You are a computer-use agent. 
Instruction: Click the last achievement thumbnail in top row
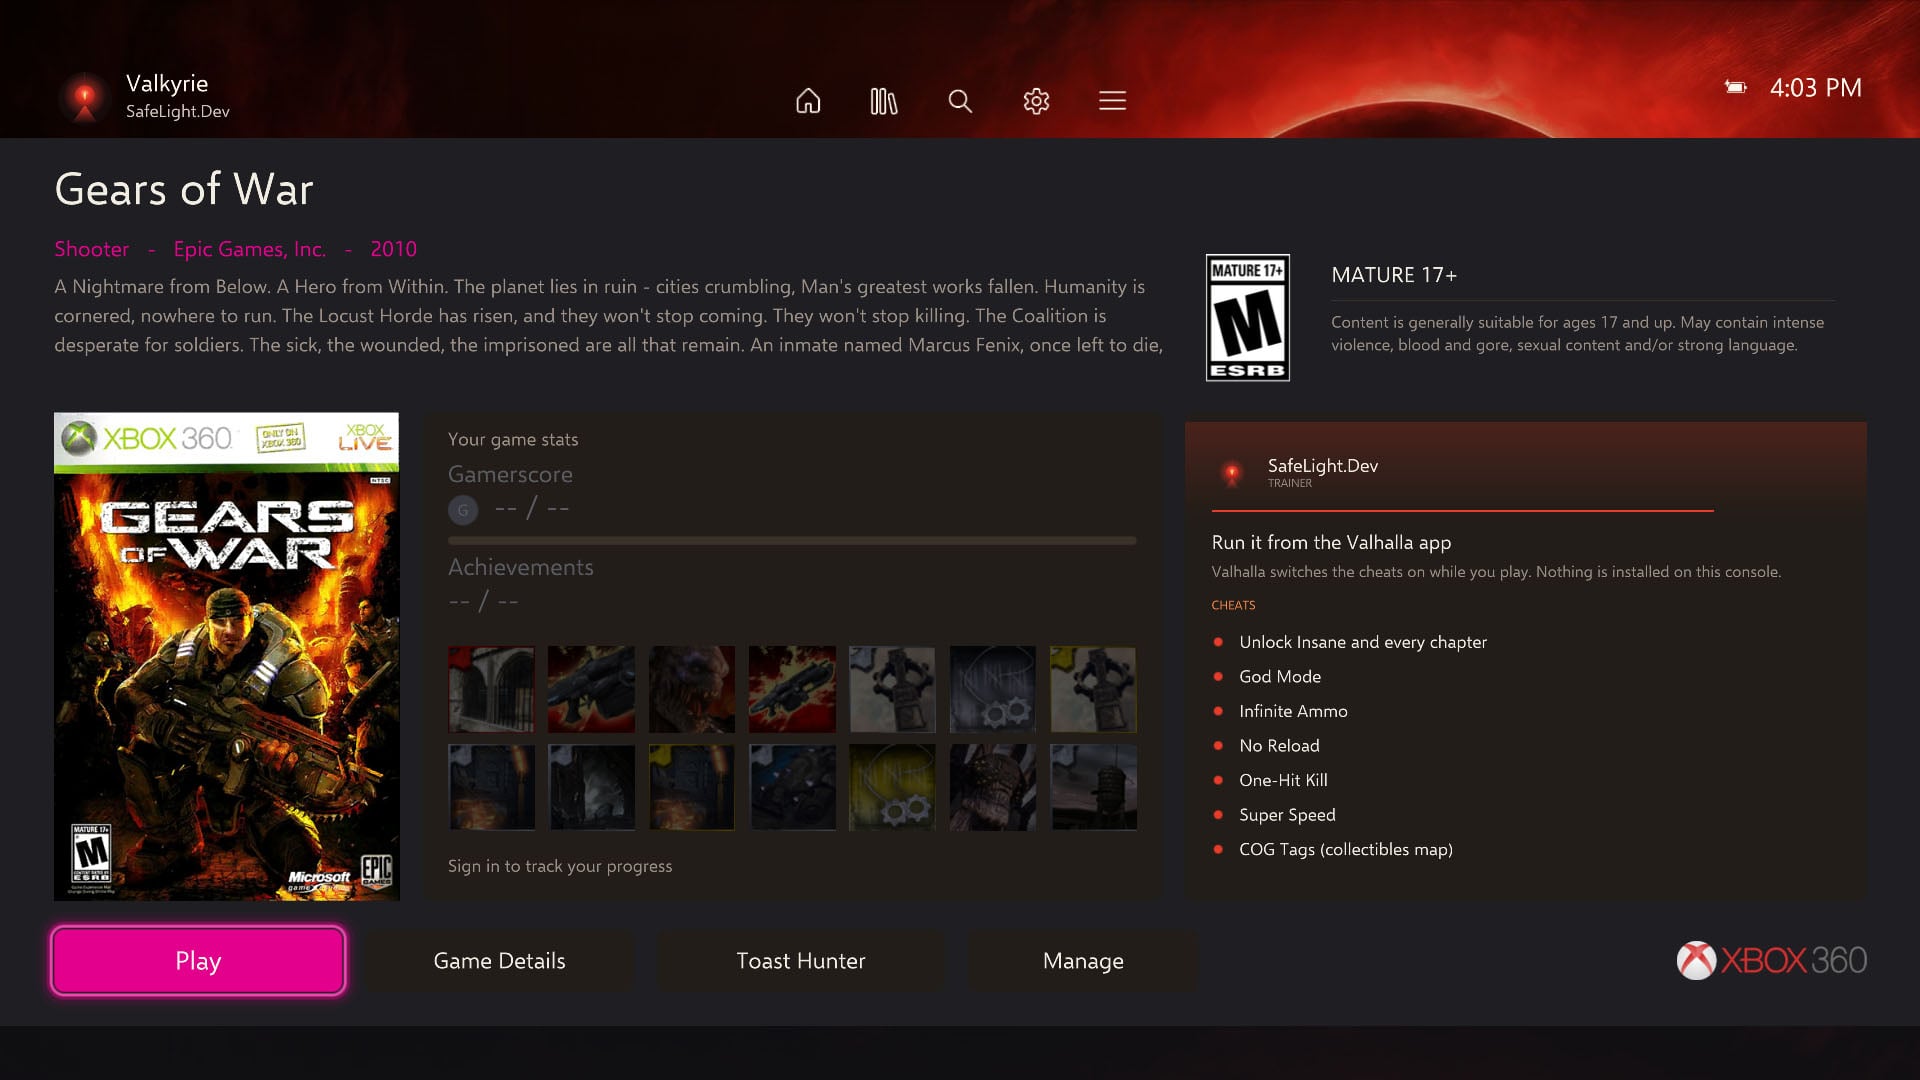[x=1093, y=689]
